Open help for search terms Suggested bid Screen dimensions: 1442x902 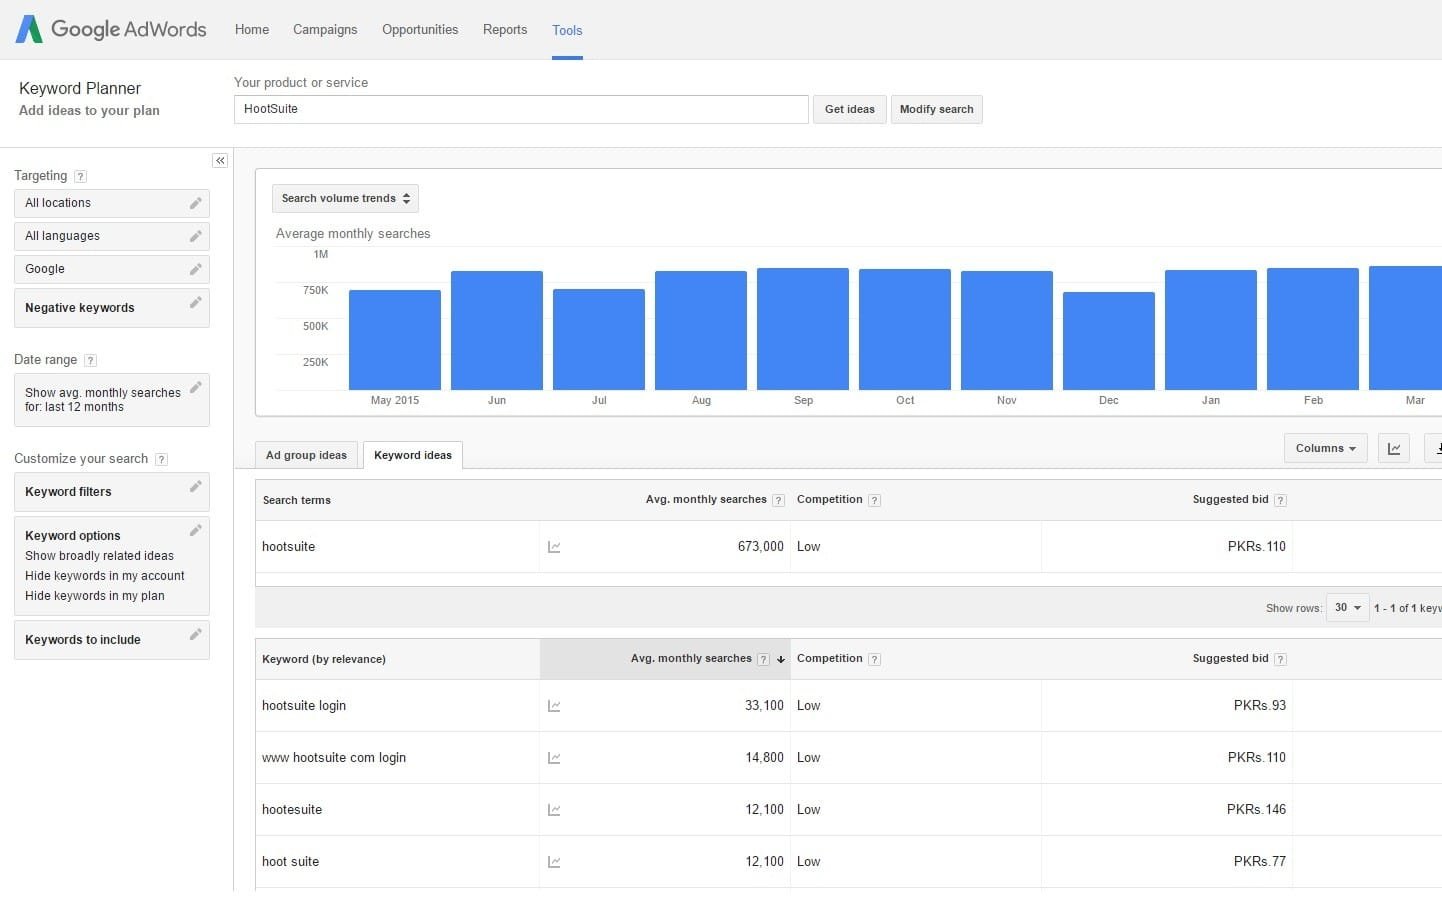(x=1280, y=500)
